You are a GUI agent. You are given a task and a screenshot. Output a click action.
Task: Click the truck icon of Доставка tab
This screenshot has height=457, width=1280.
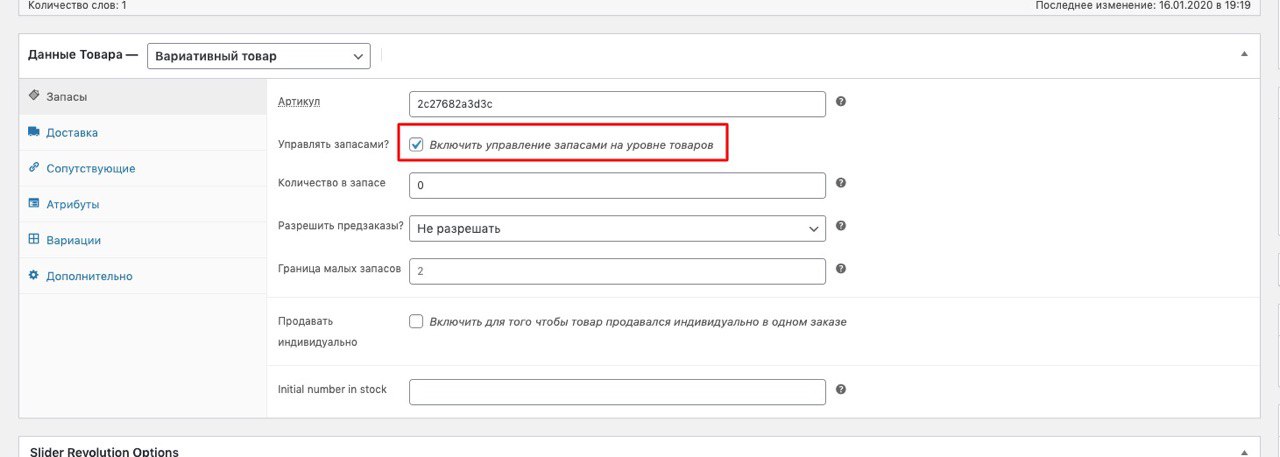click(x=34, y=132)
